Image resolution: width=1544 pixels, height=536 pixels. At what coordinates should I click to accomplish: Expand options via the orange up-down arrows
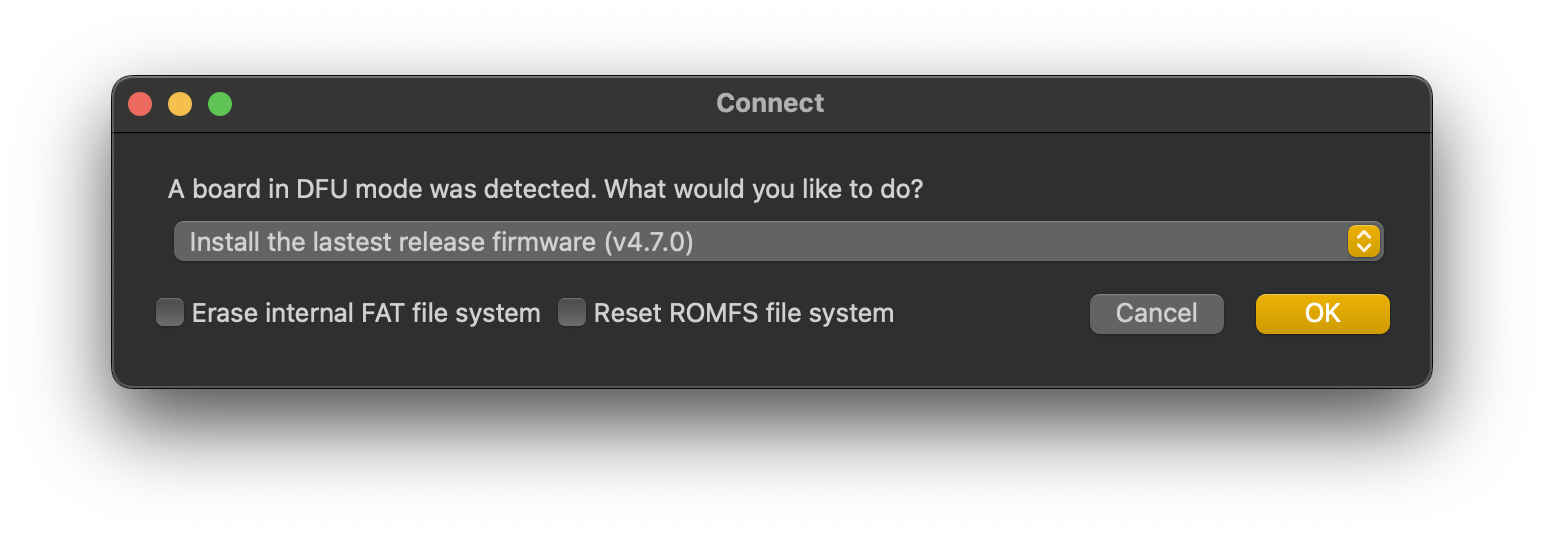pos(1364,241)
